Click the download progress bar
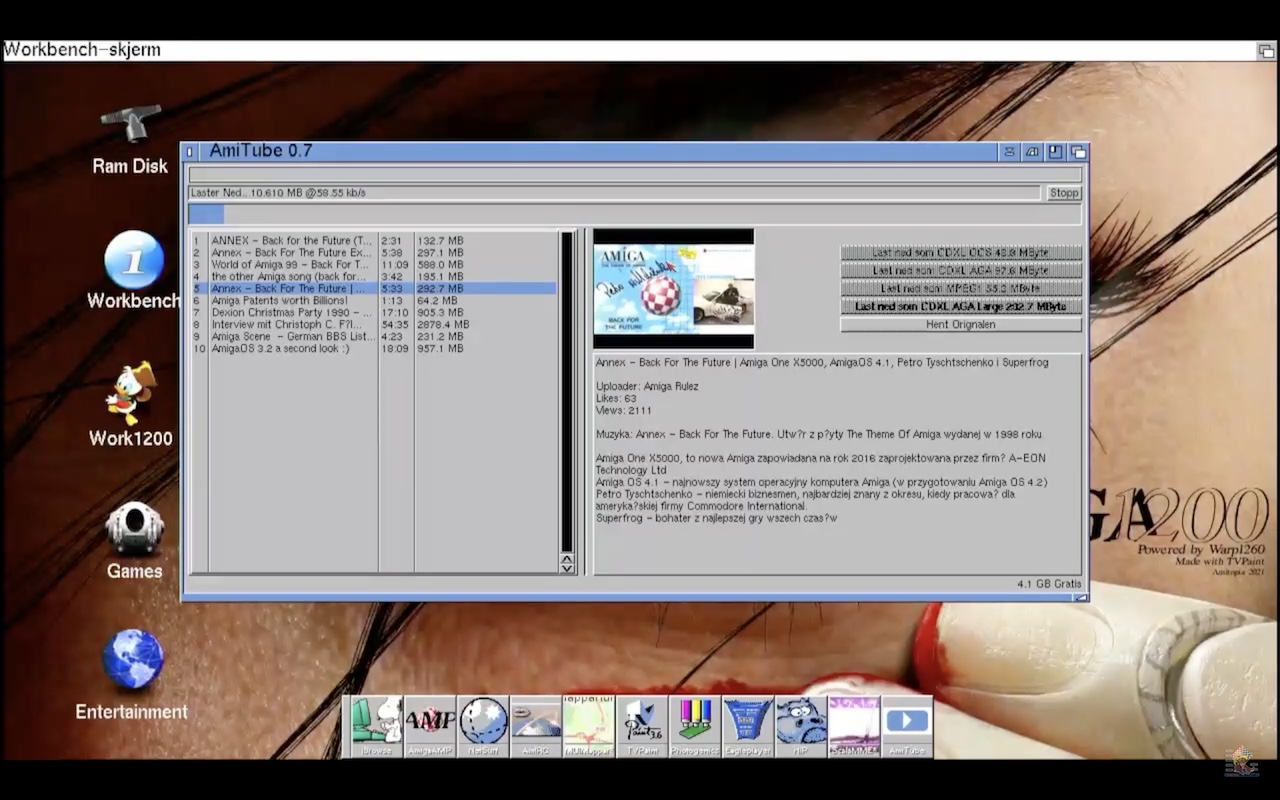 point(635,214)
